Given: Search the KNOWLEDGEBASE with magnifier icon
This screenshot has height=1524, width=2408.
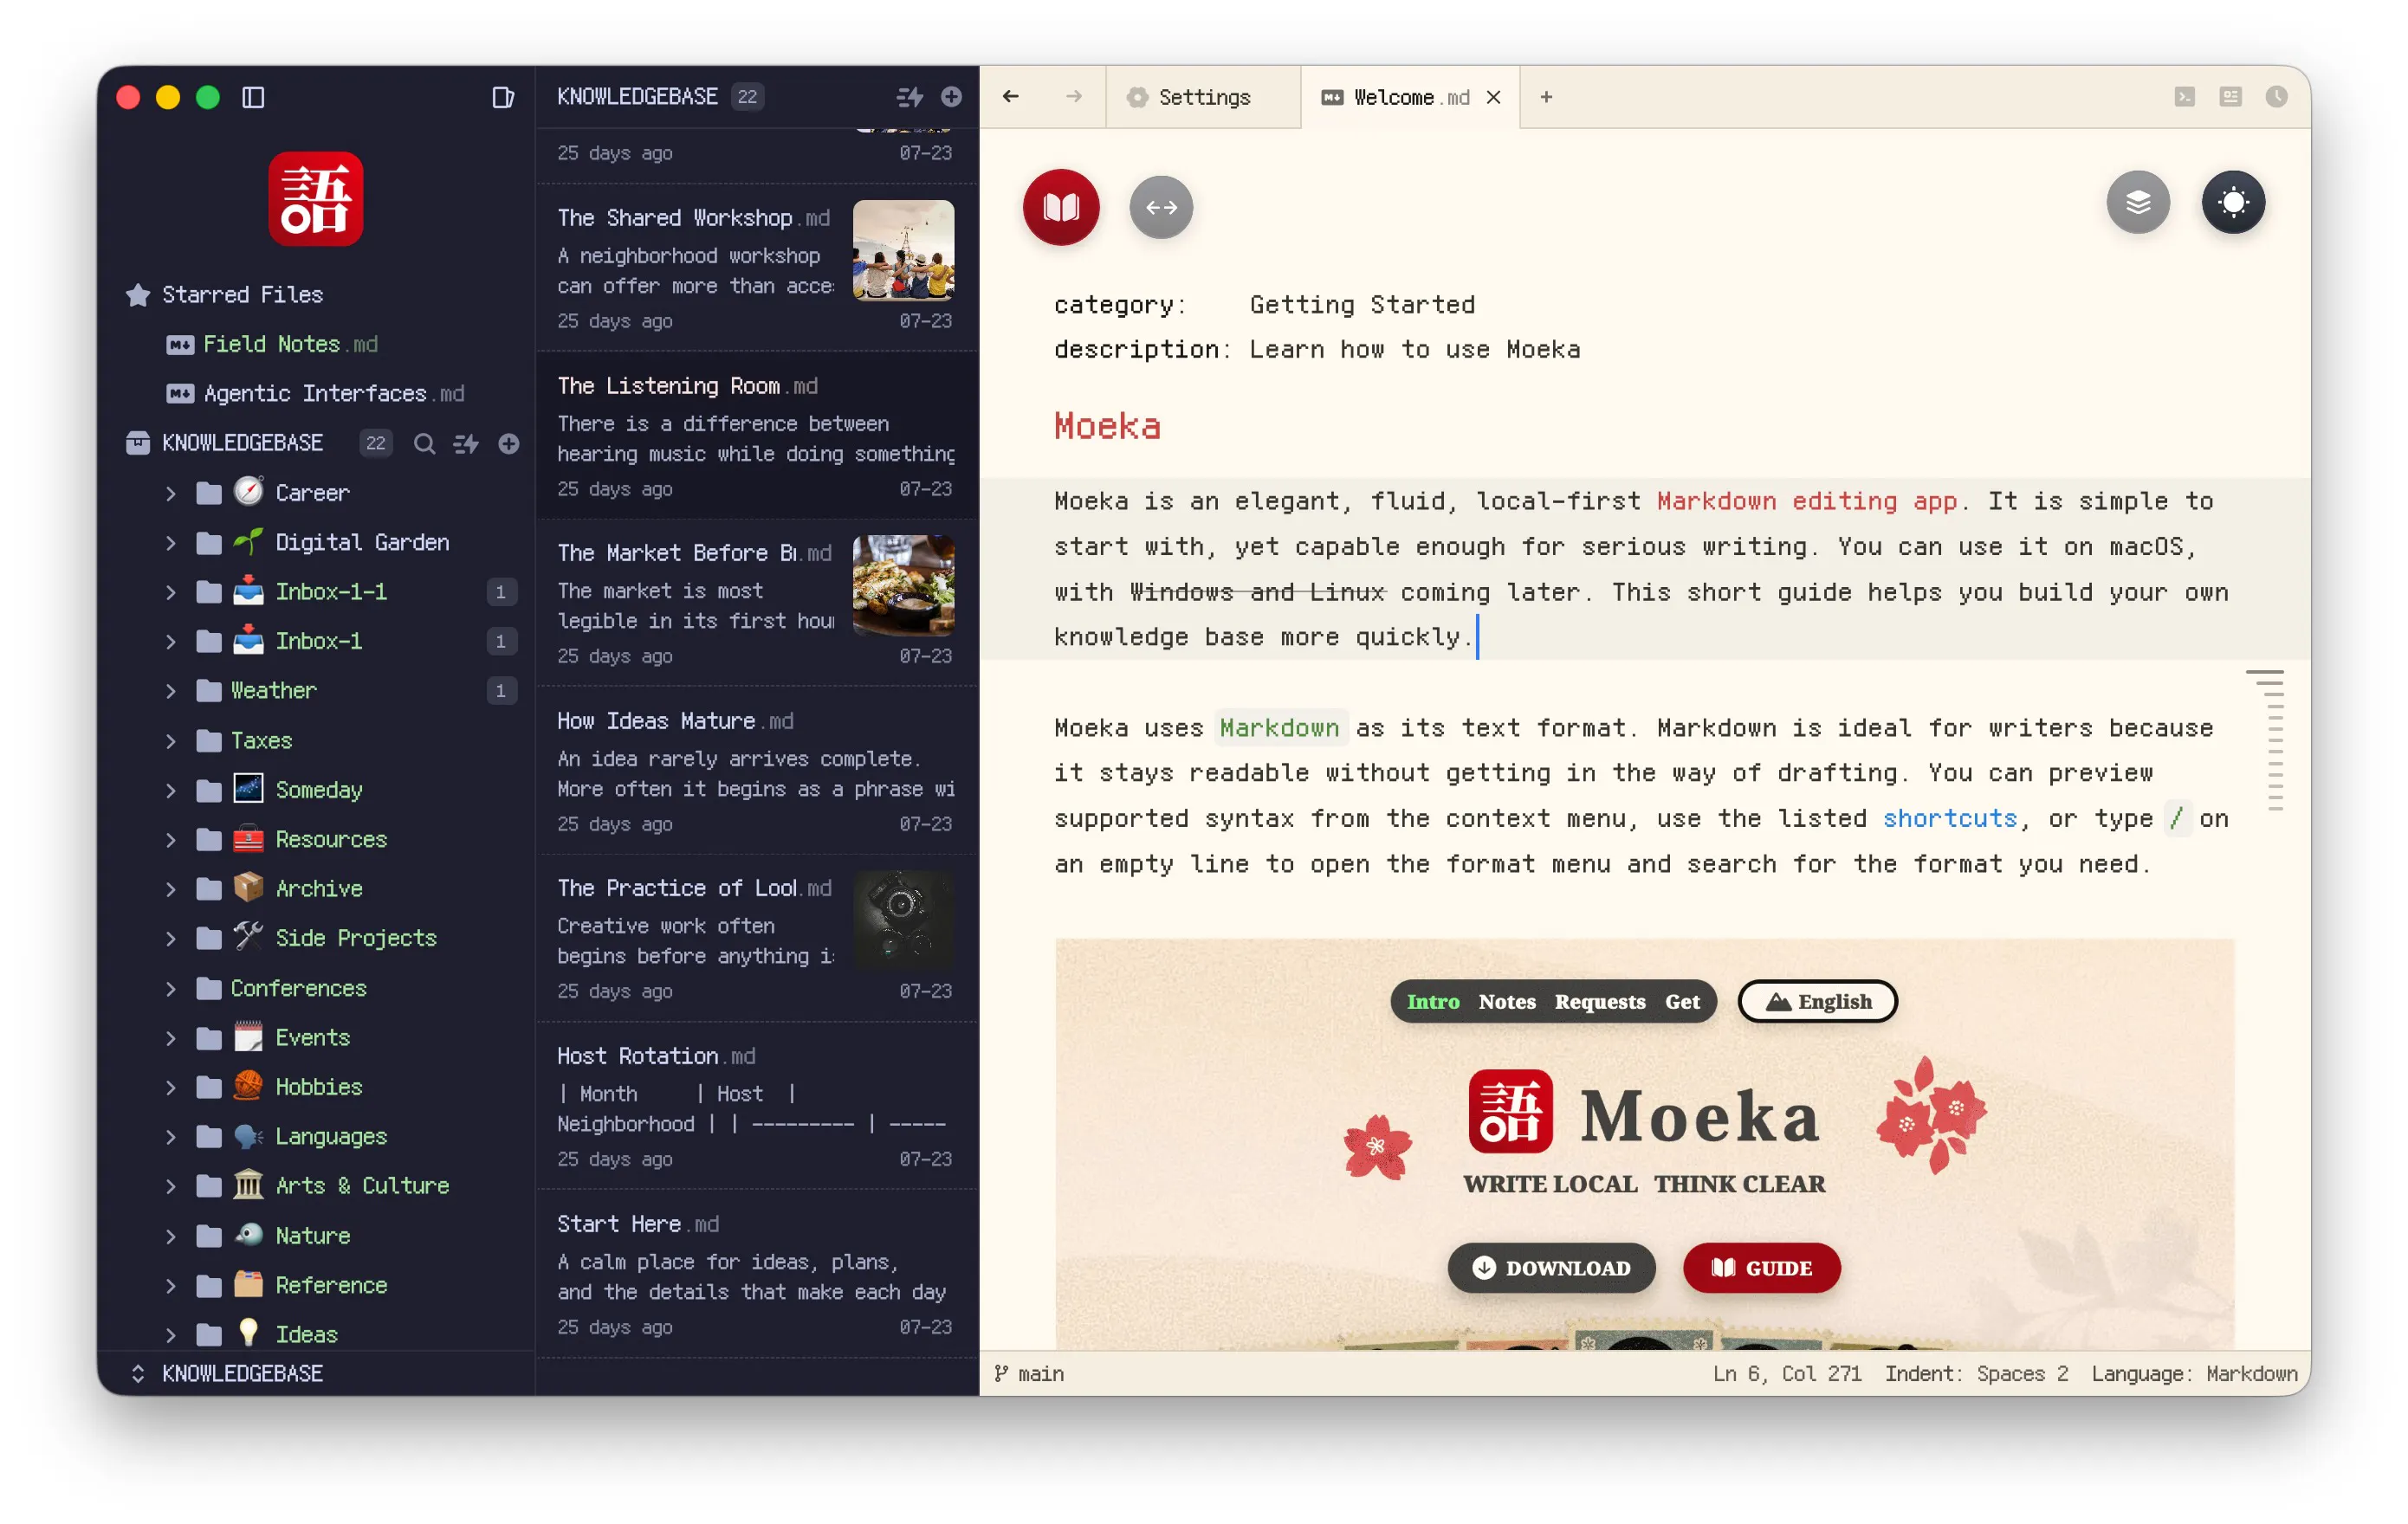Looking at the screenshot, I should [424, 443].
